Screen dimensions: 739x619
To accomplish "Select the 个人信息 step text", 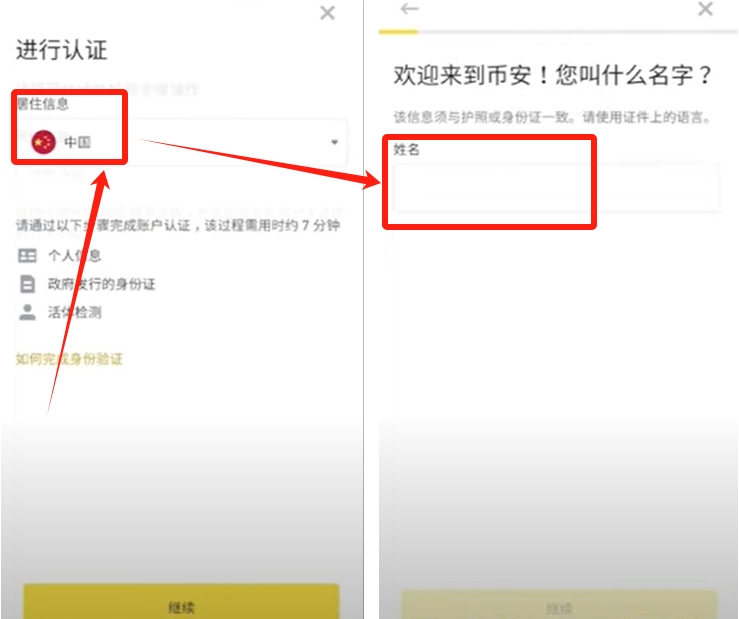I will pos(74,256).
